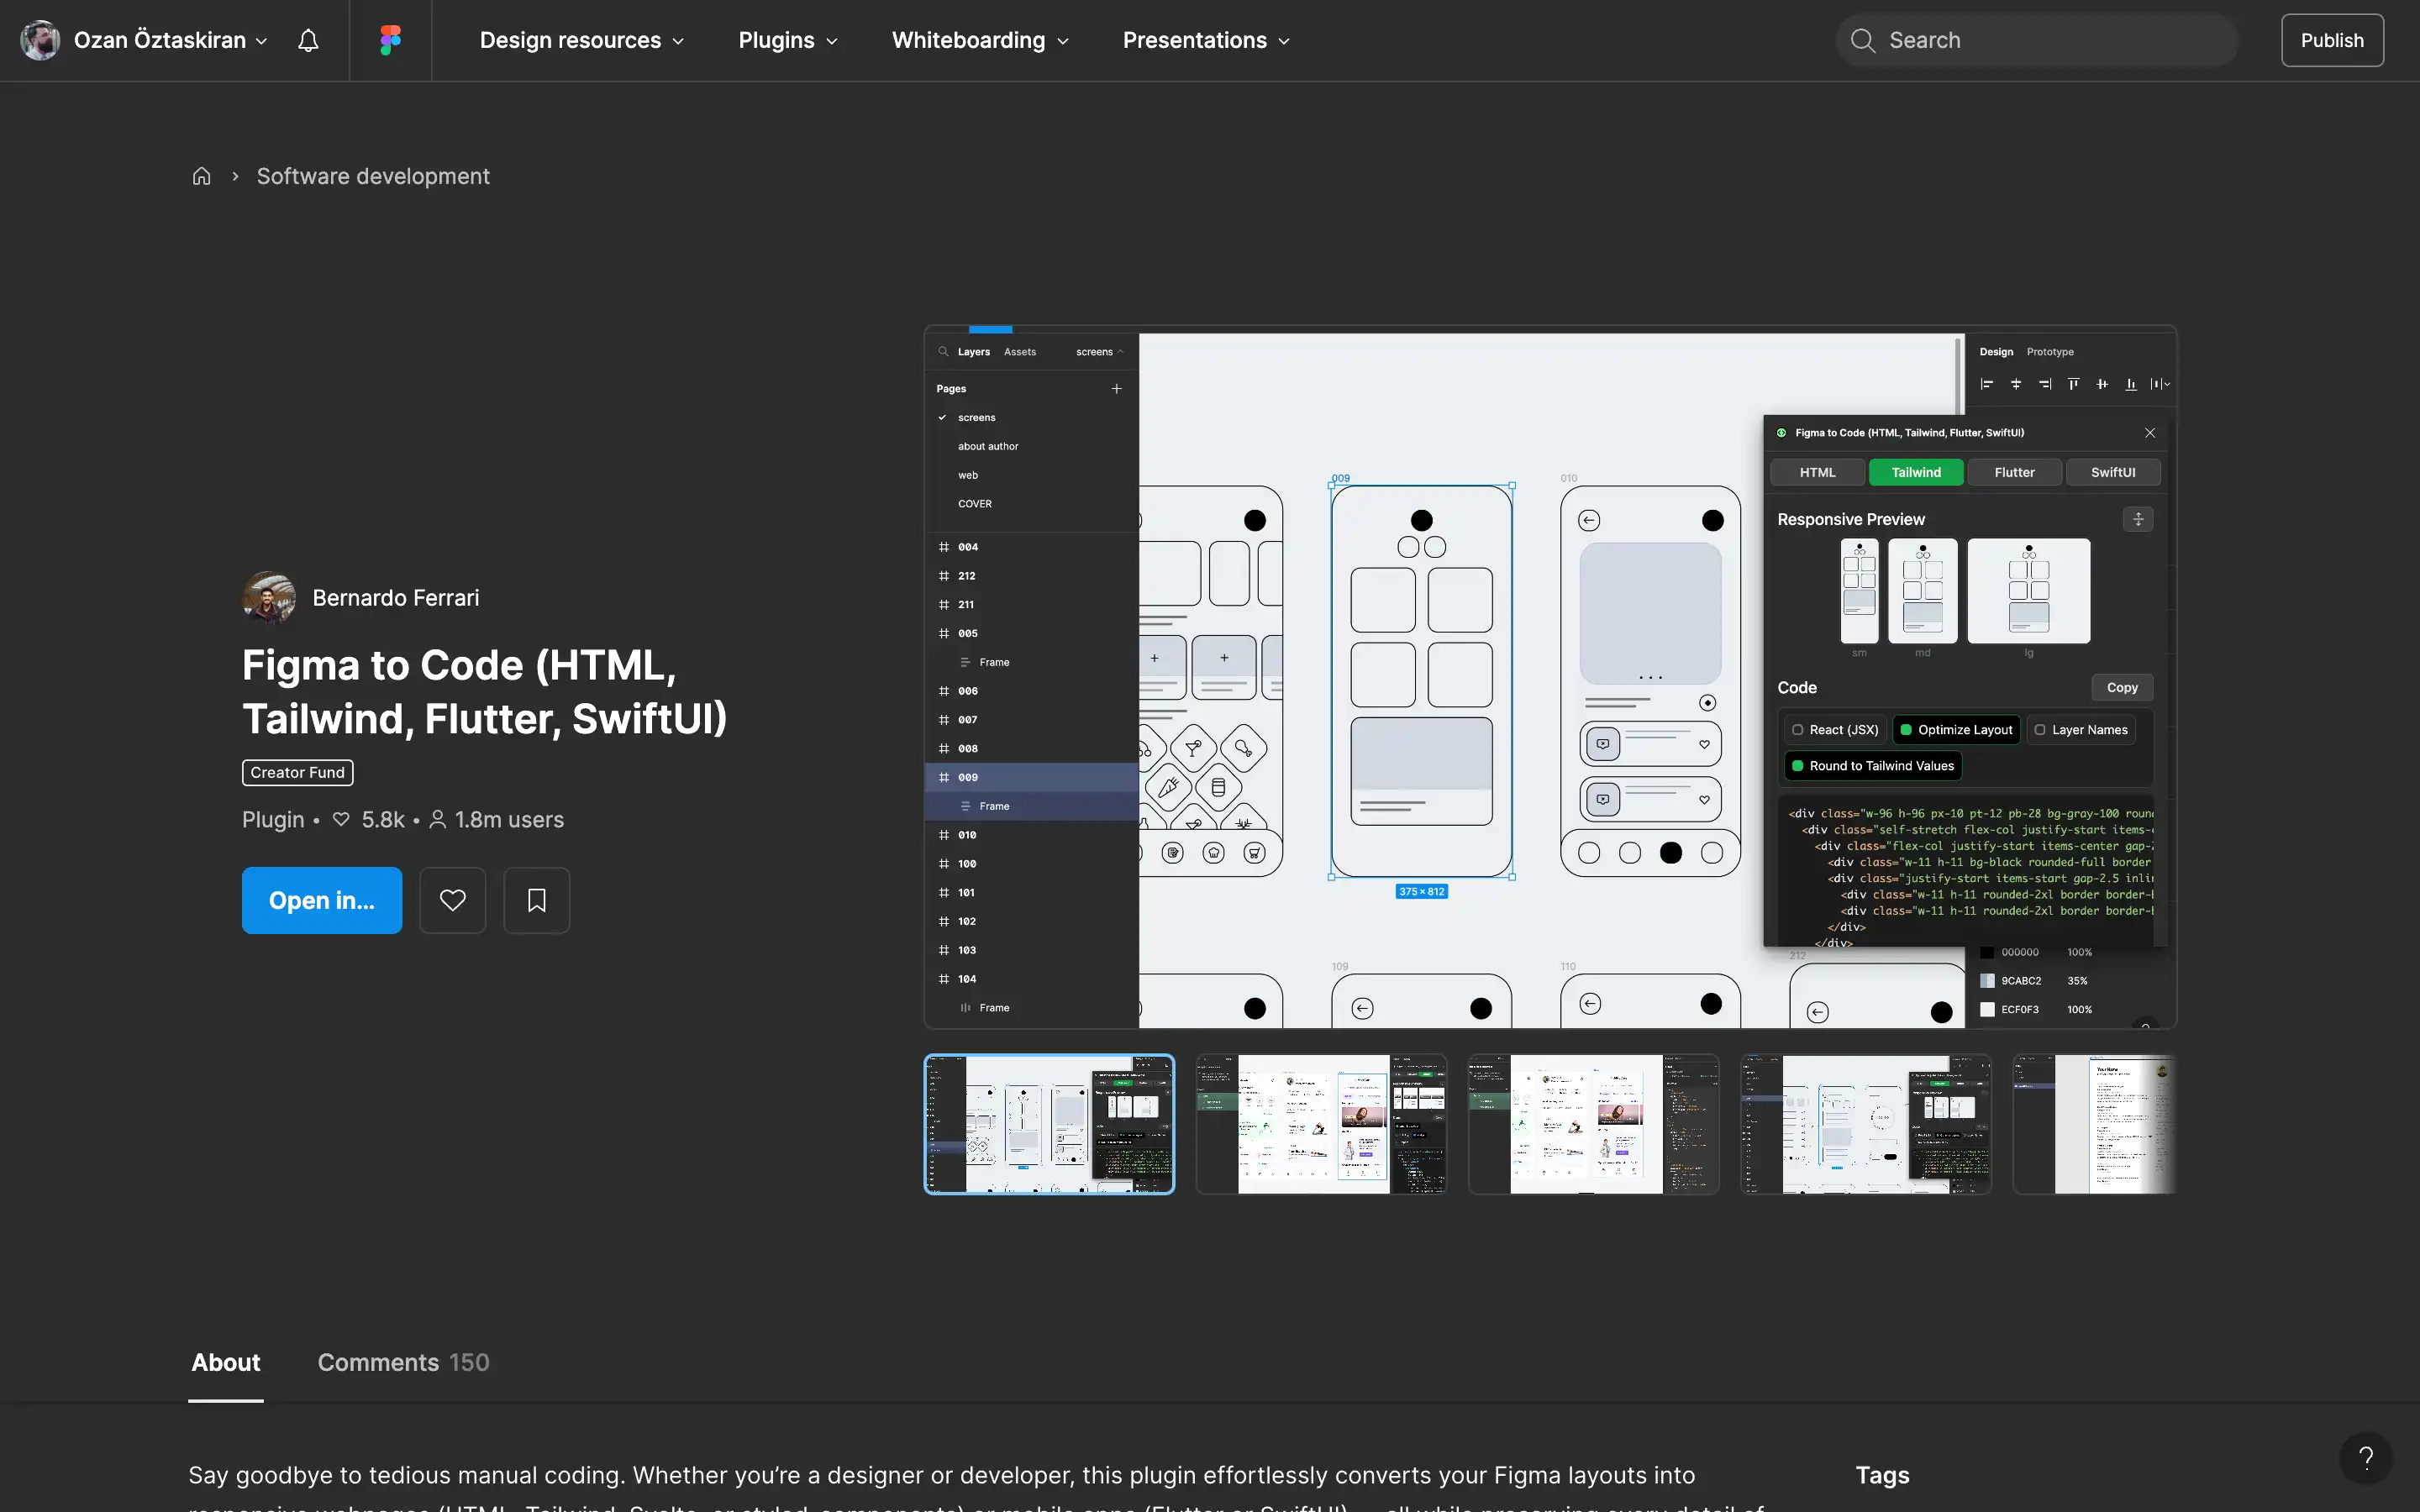
Task: Click Ozan Öztaskiran profile avatar
Action: [40, 40]
